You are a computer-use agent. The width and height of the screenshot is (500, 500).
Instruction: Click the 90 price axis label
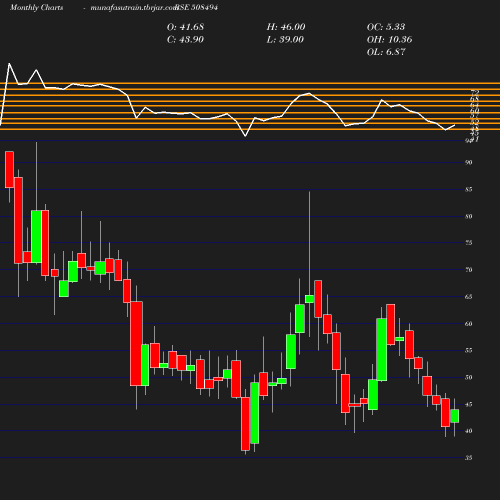pyautogui.click(x=469, y=162)
